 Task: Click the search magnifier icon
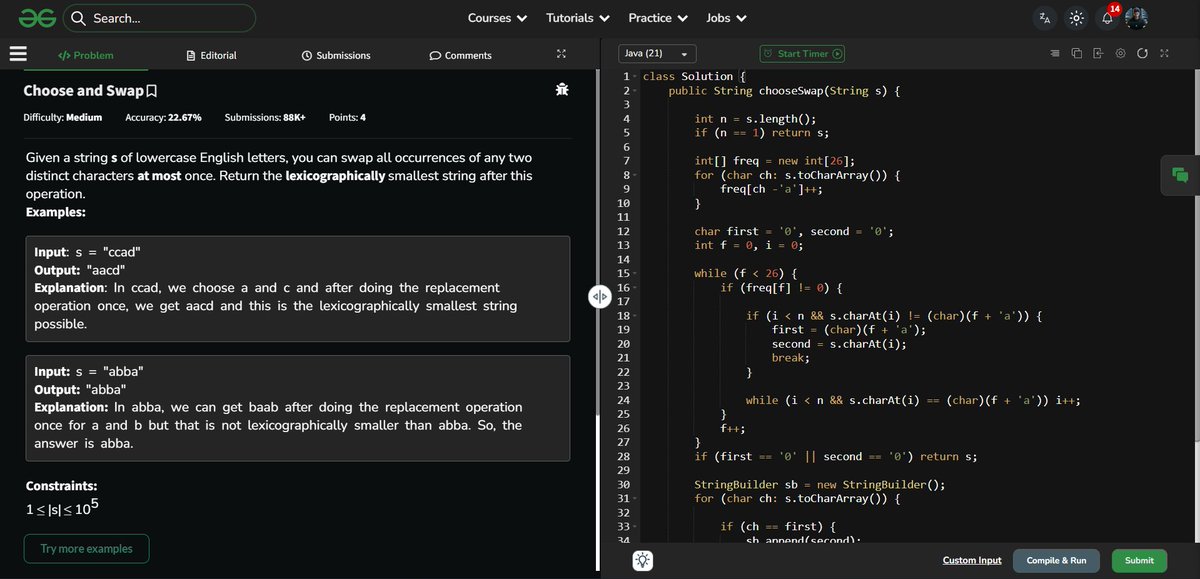79,18
